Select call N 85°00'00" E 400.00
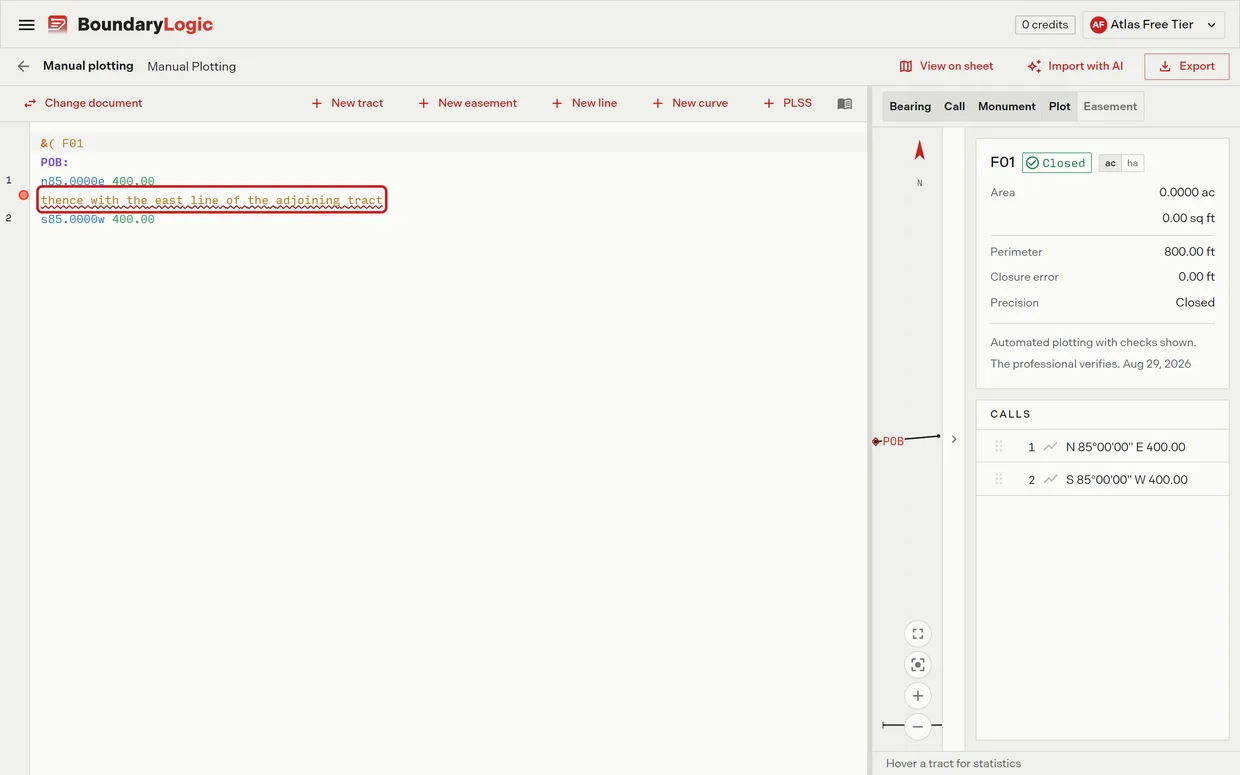 1102,447
